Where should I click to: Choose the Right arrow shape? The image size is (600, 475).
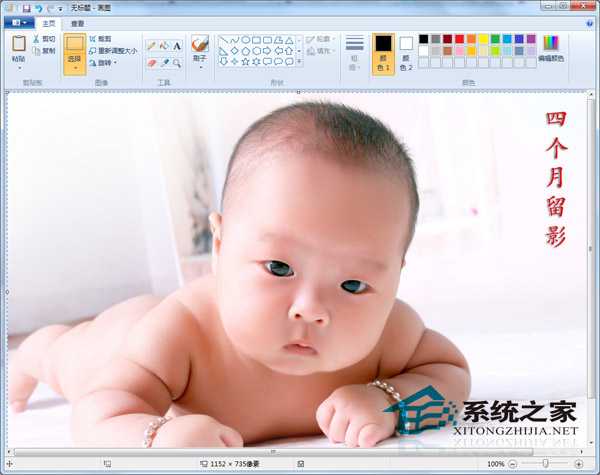[267, 51]
